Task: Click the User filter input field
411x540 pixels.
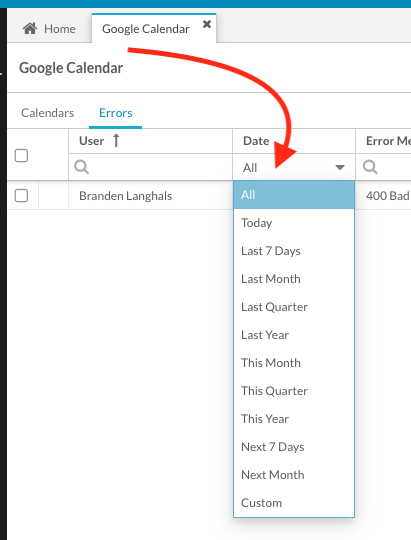Action: pyautogui.click(x=151, y=167)
